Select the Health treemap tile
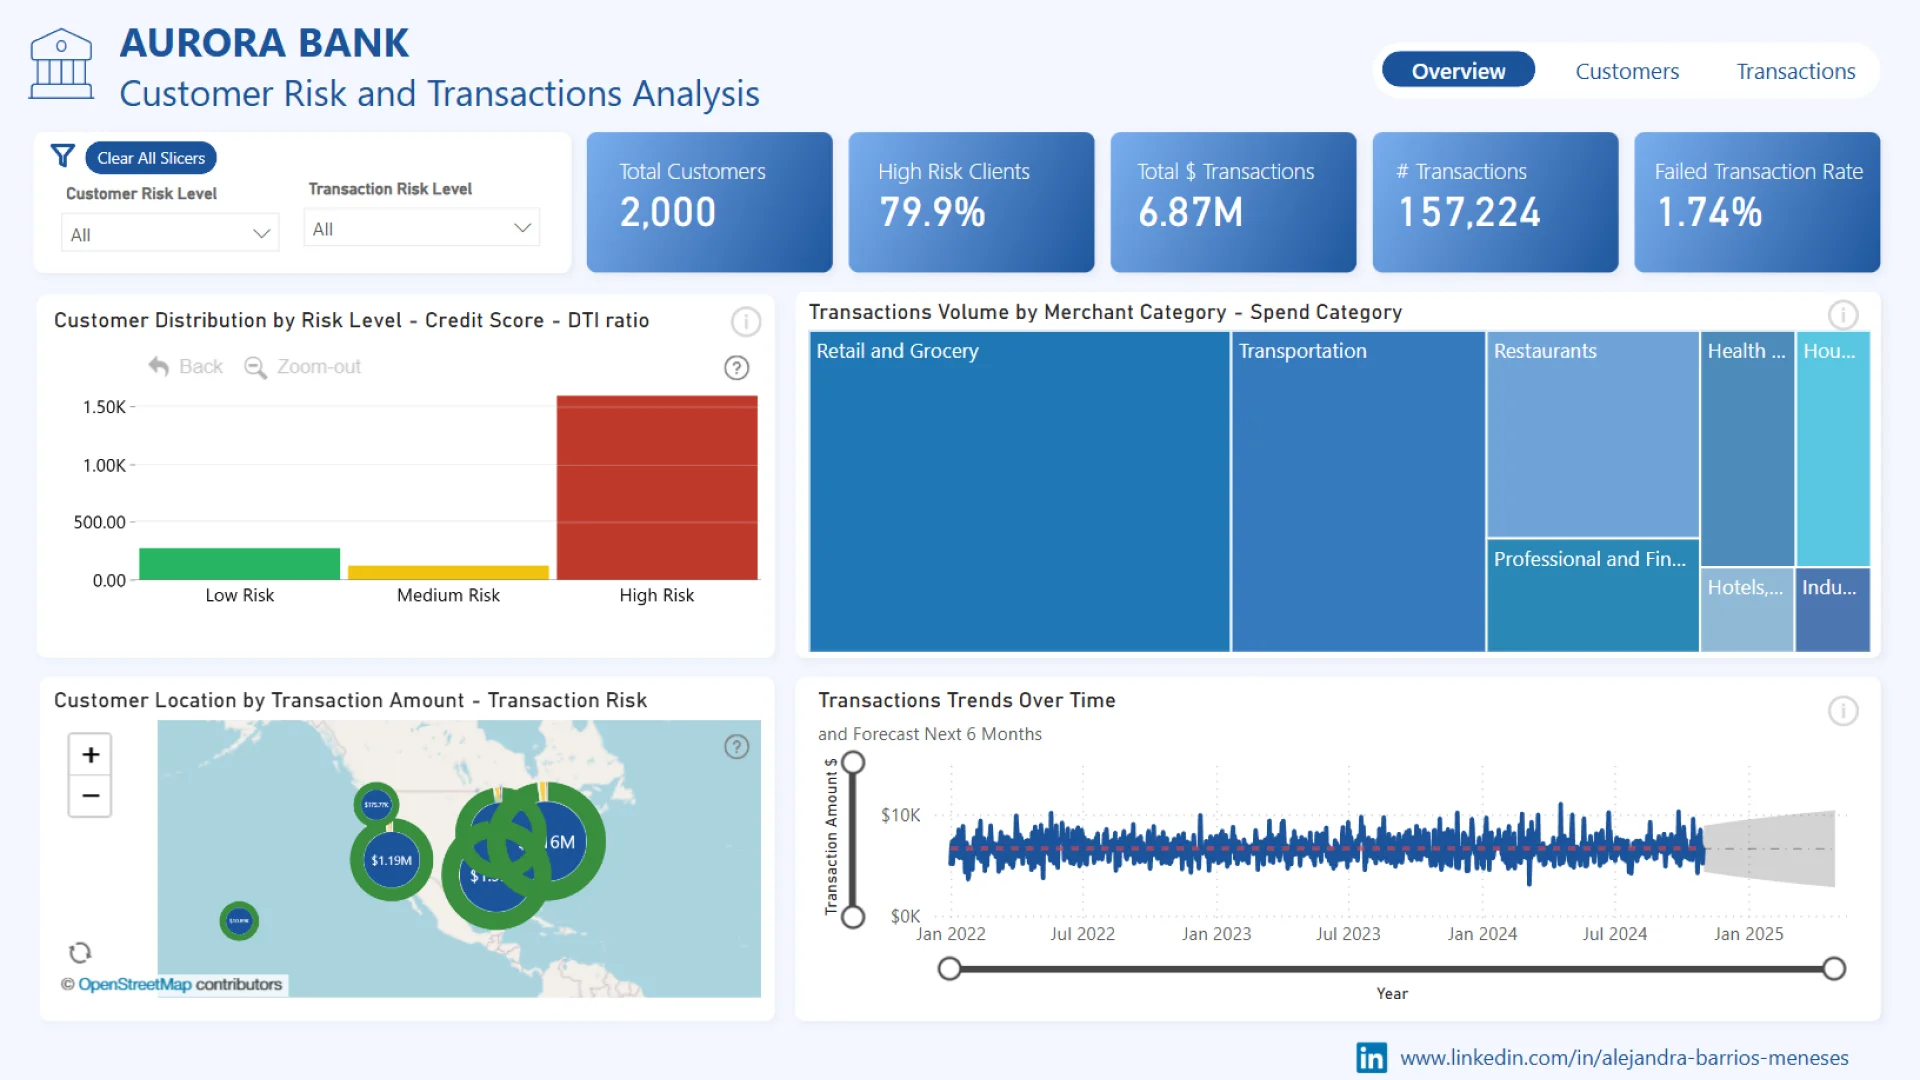The height and width of the screenshot is (1080, 1920). (x=1747, y=449)
